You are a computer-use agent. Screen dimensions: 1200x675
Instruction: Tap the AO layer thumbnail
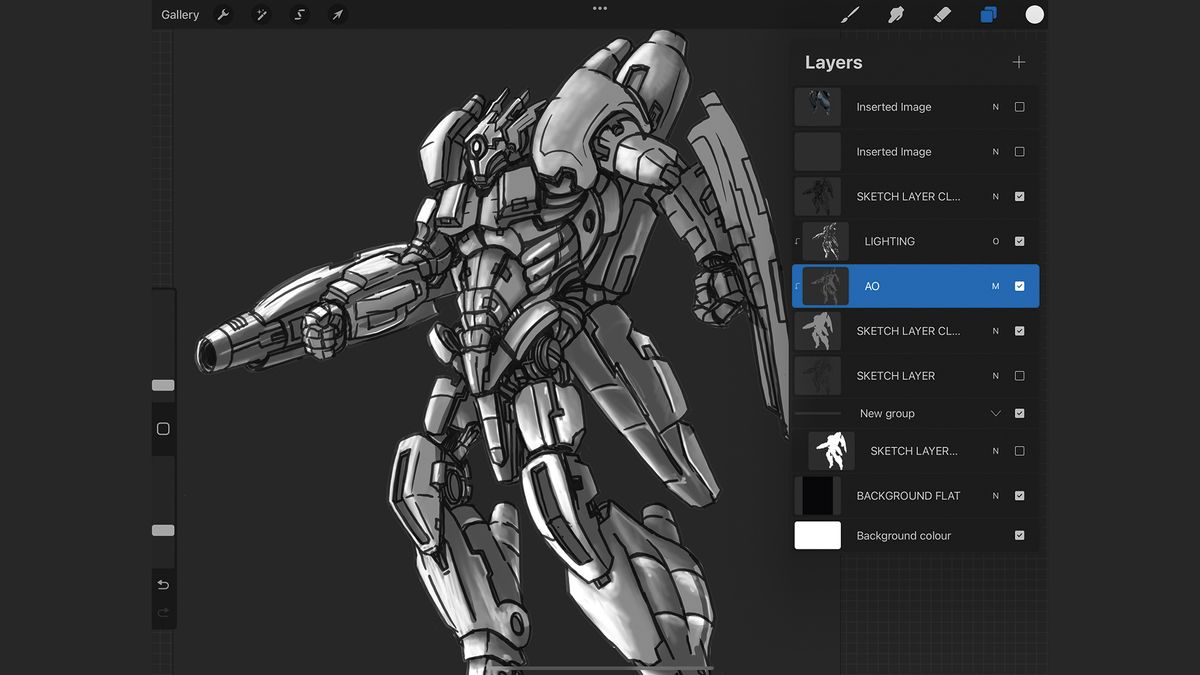(x=828, y=286)
